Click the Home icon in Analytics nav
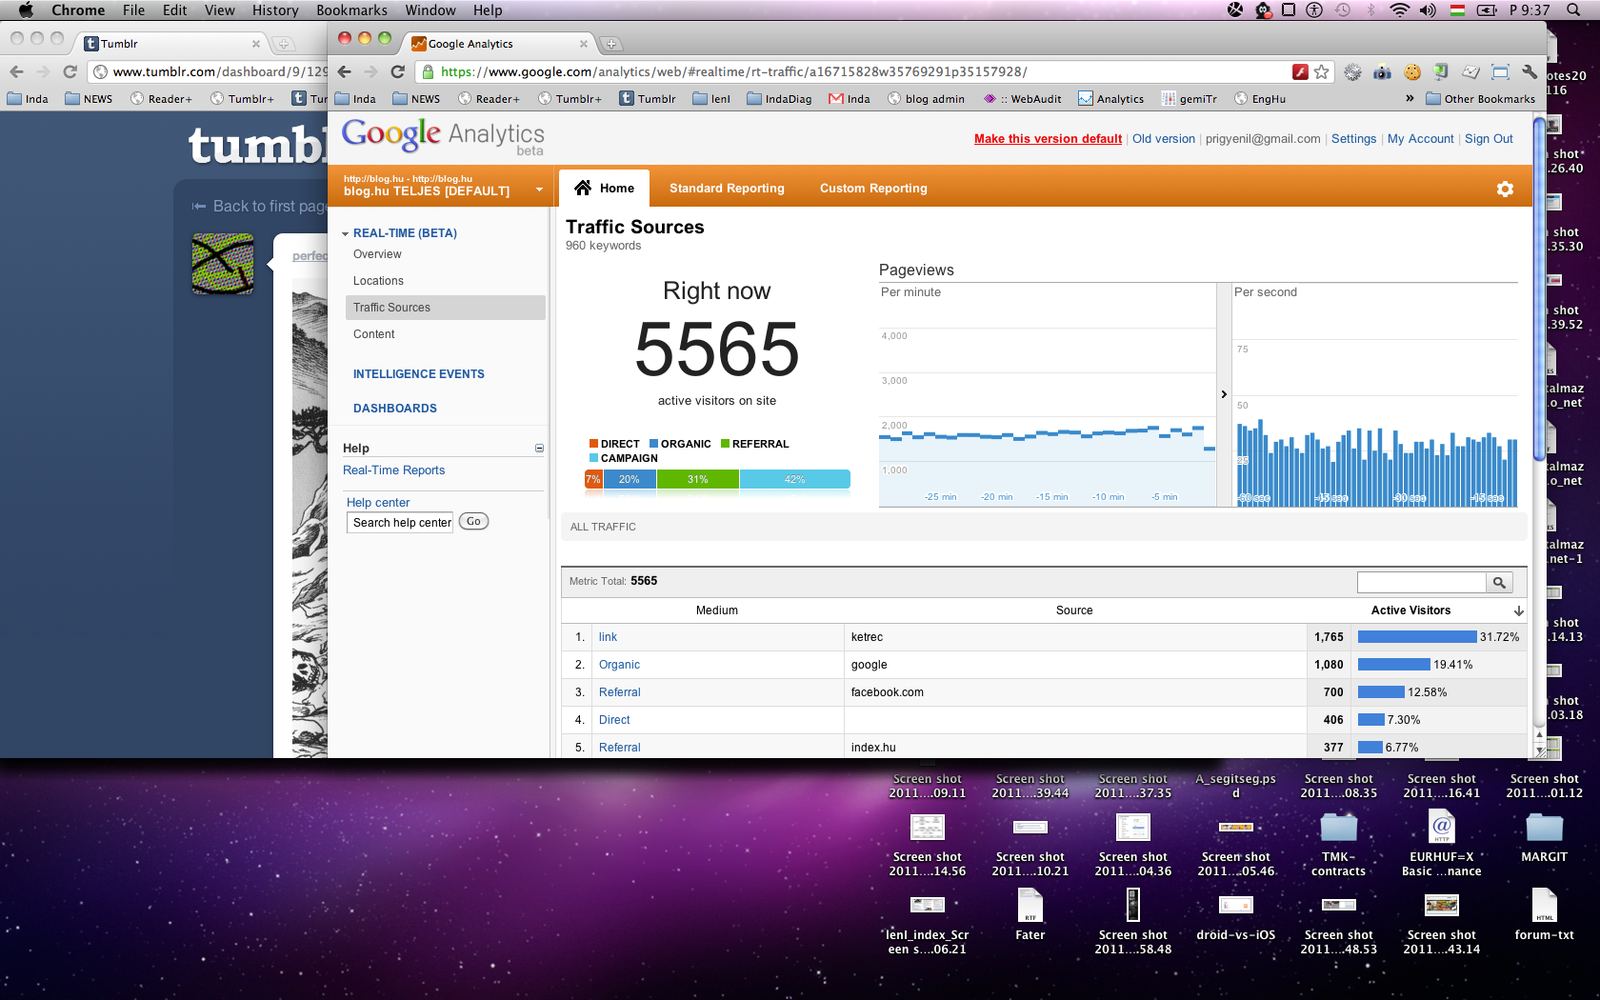Image resolution: width=1600 pixels, height=1000 pixels. [x=583, y=188]
